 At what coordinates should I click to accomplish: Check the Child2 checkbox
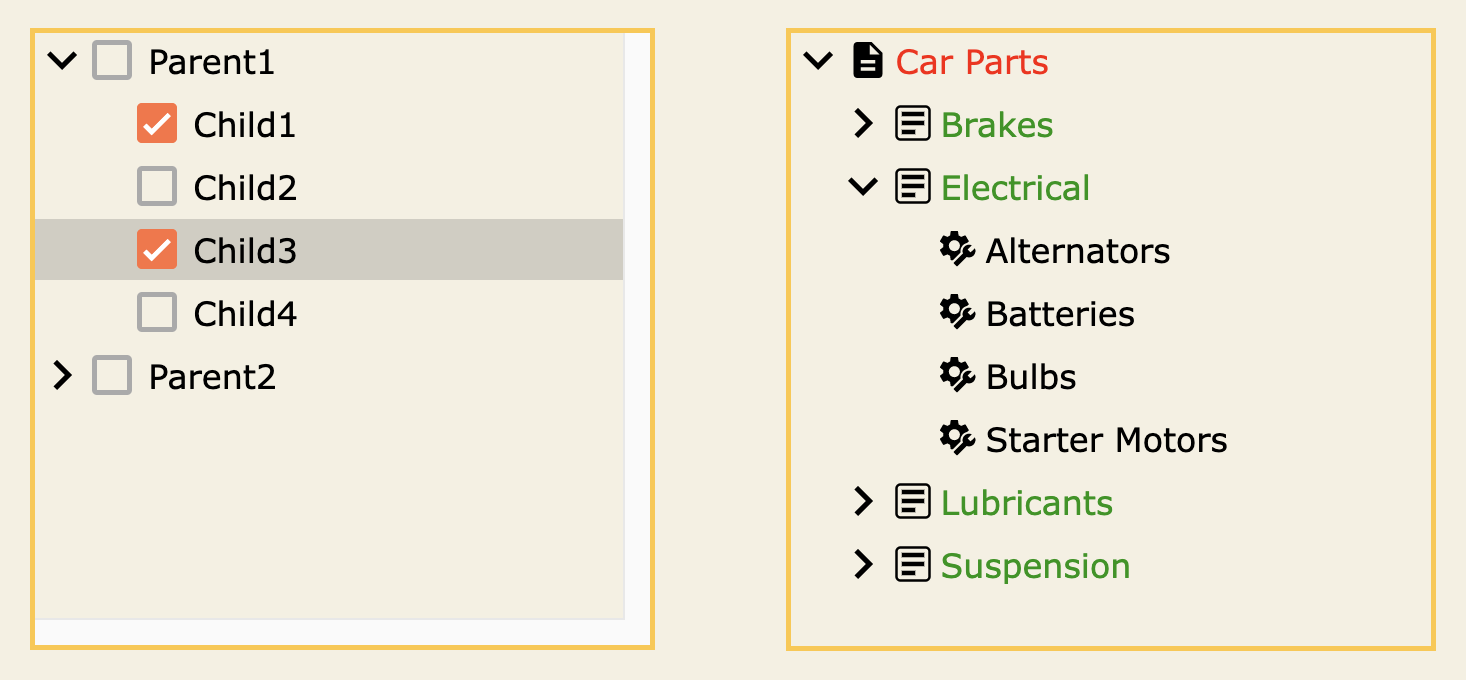[x=157, y=187]
